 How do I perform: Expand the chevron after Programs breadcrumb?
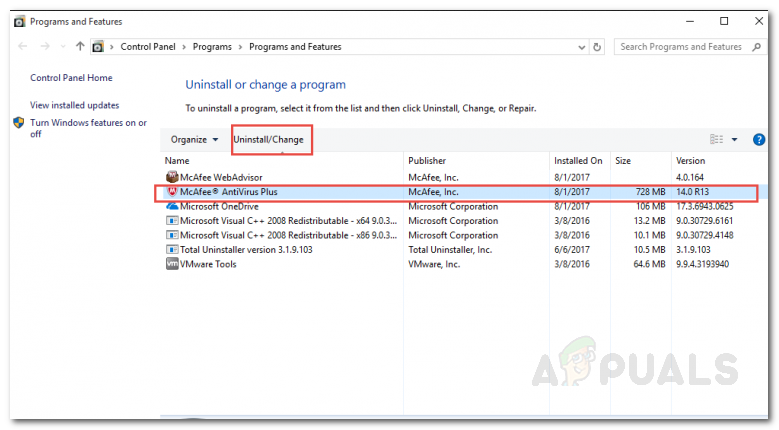tap(240, 47)
